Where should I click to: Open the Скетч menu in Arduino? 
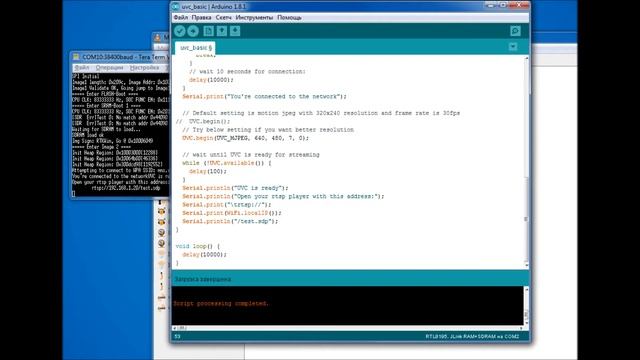point(223,18)
